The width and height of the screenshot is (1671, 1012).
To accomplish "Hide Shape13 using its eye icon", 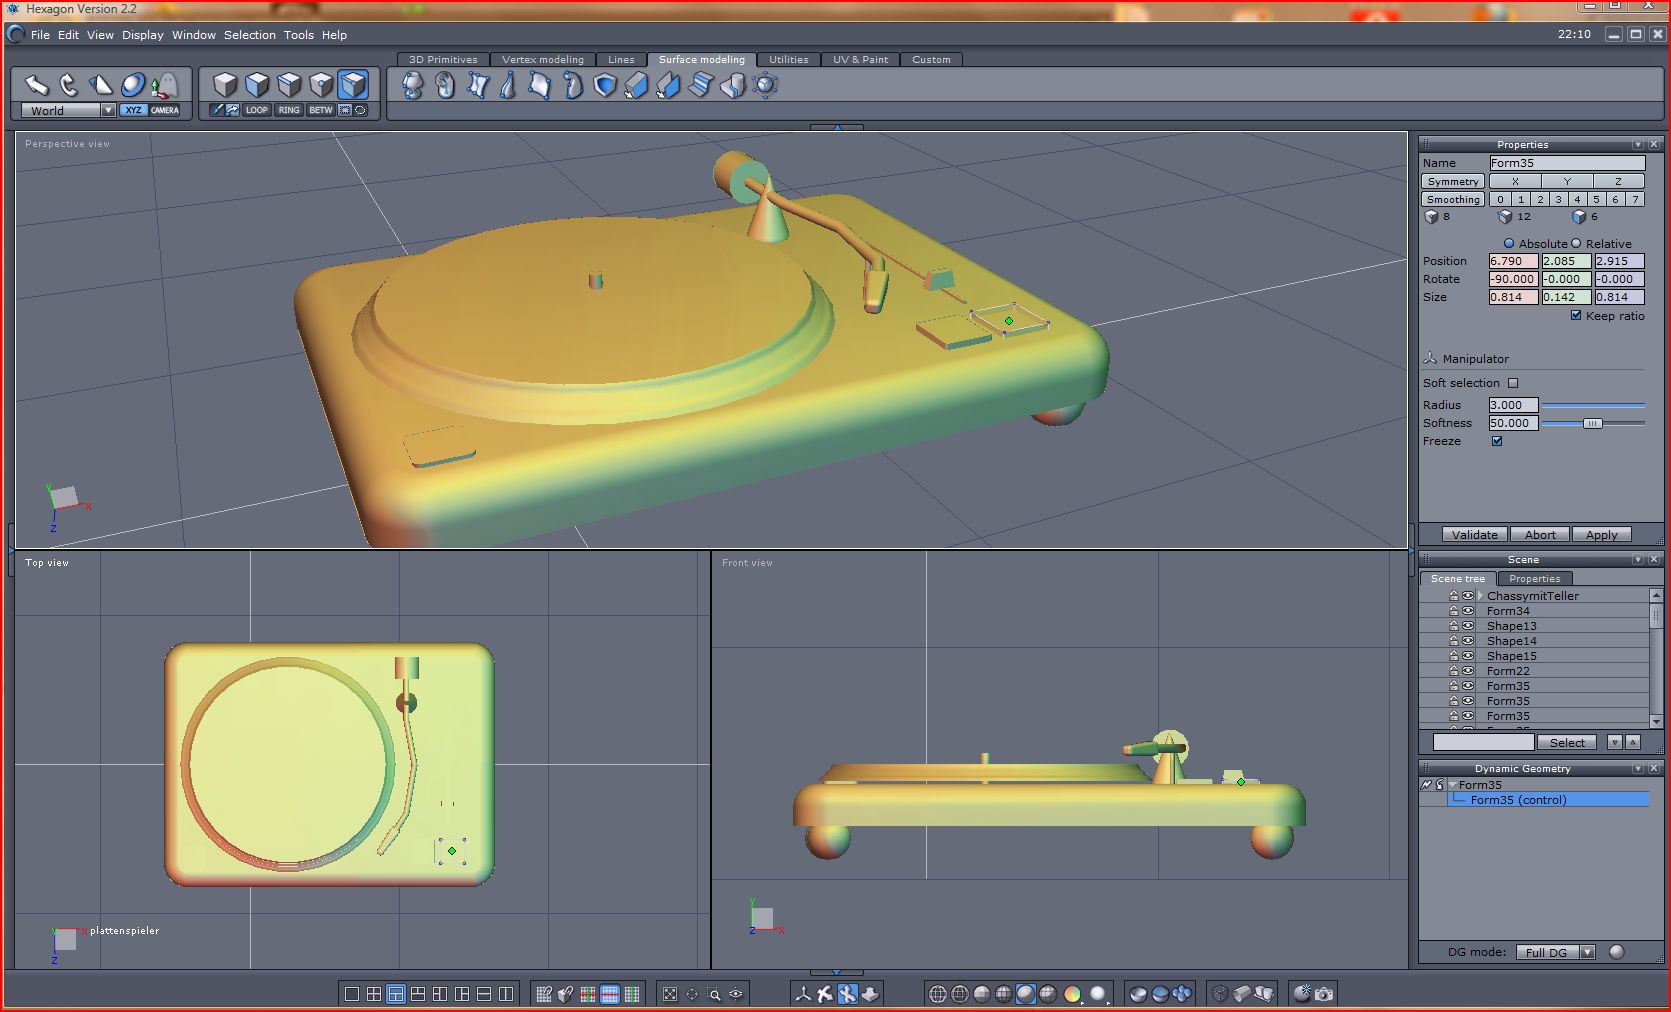I will [x=1468, y=626].
